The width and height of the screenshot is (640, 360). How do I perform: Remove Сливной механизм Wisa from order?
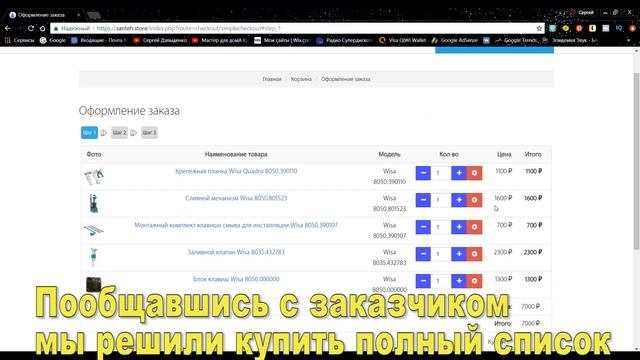(474, 200)
